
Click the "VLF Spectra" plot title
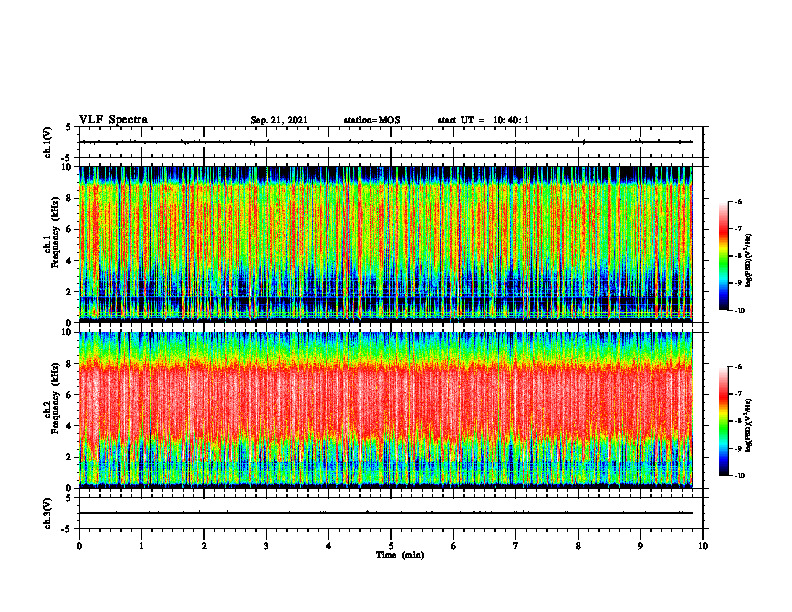pyautogui.click(x=113, y=120)
